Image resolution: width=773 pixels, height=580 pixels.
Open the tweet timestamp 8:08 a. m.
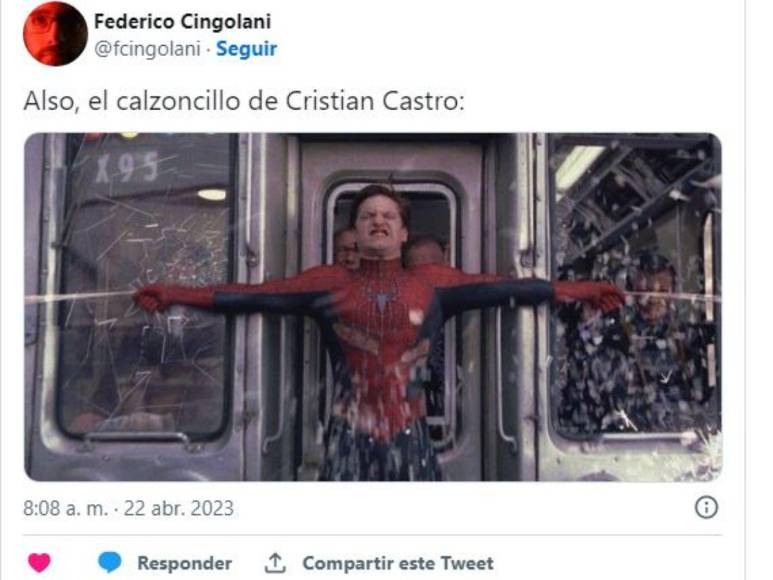tap(65, 508)
